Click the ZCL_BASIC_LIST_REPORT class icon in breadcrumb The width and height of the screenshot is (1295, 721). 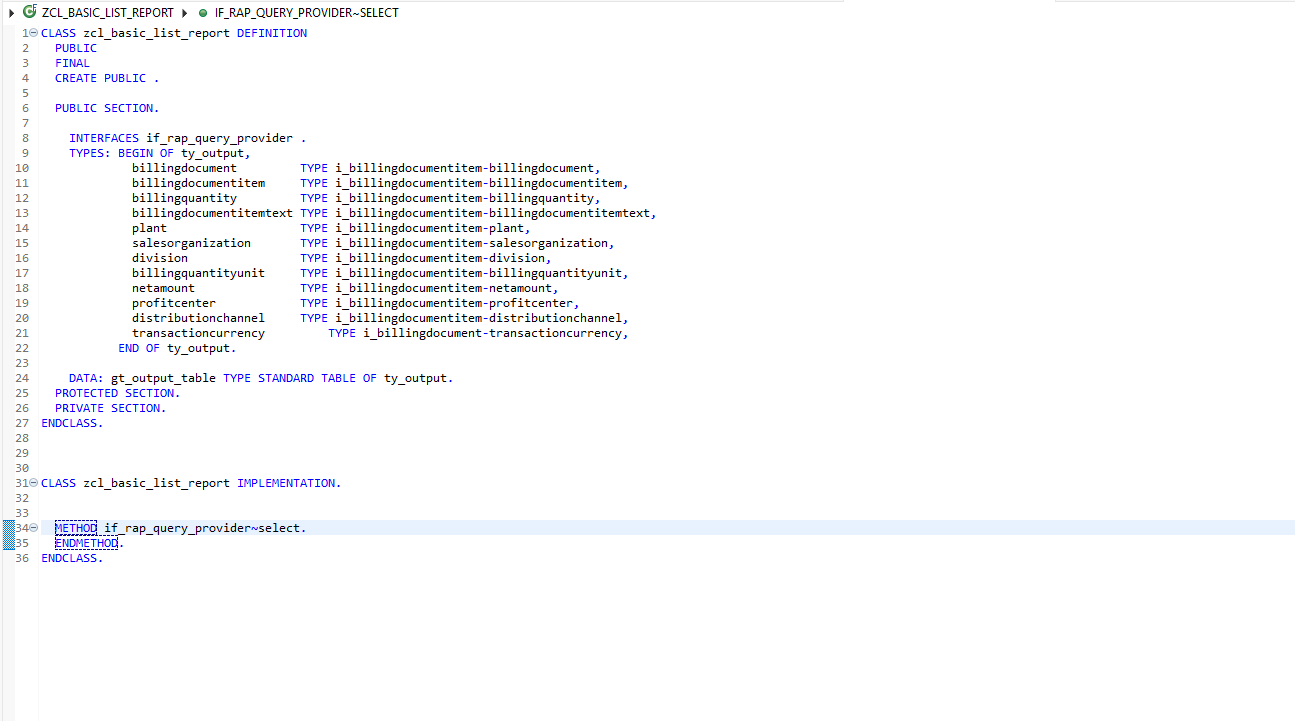[29, 12]
